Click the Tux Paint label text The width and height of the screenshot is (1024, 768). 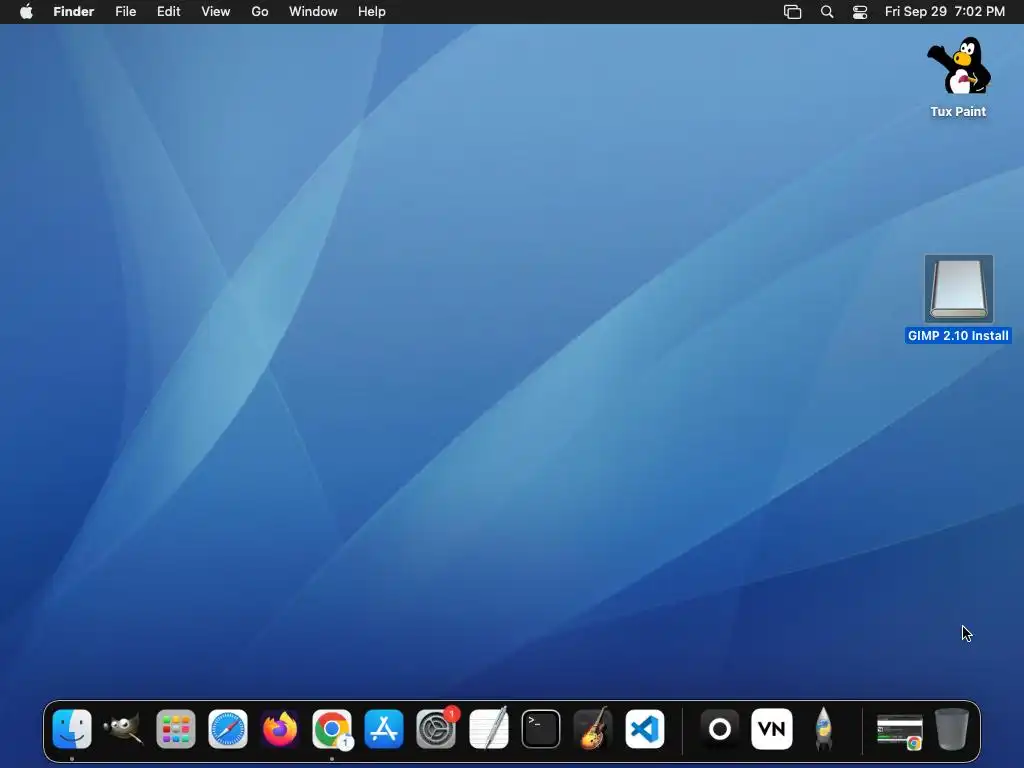coord(958,112)
